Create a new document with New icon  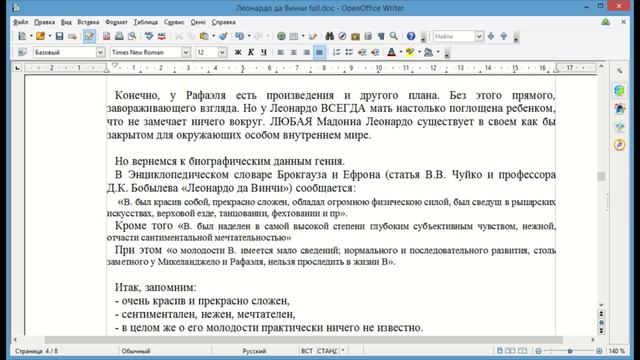tap(22, 36)
